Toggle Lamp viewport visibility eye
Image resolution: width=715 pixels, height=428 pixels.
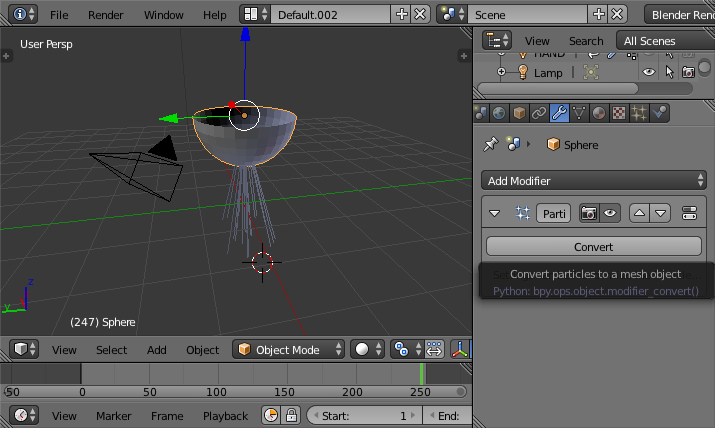(649, 72)
